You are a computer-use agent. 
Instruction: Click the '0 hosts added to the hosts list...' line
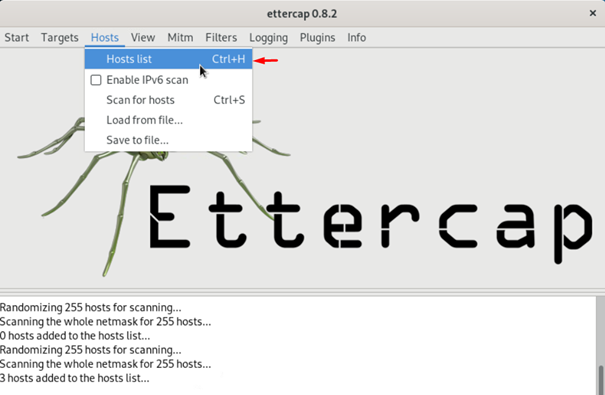coord(75,336)
